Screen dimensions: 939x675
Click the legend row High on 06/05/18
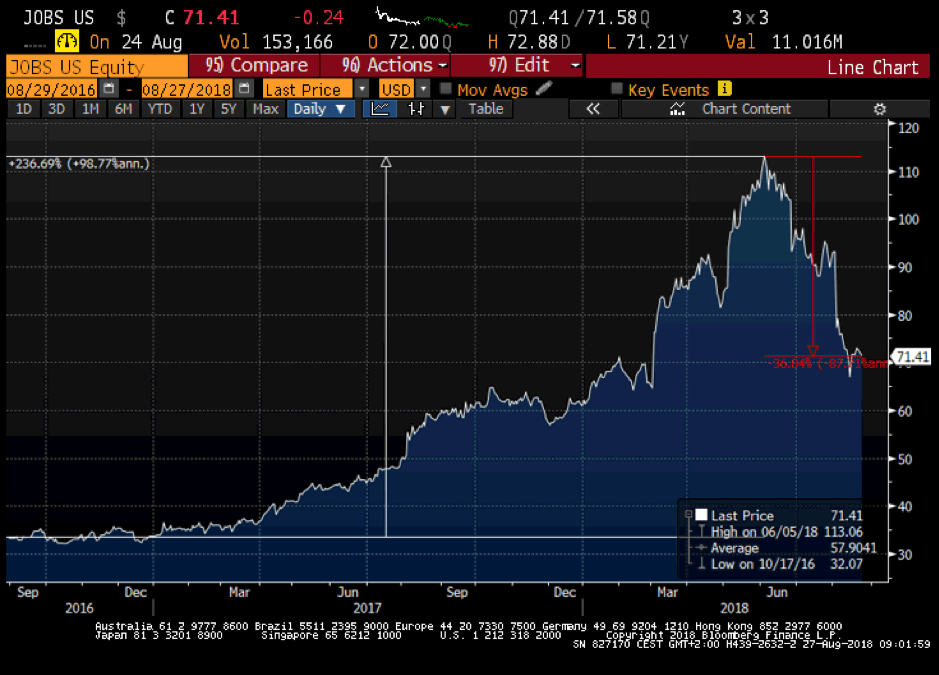pyautogui.click(x=782, y=531)
